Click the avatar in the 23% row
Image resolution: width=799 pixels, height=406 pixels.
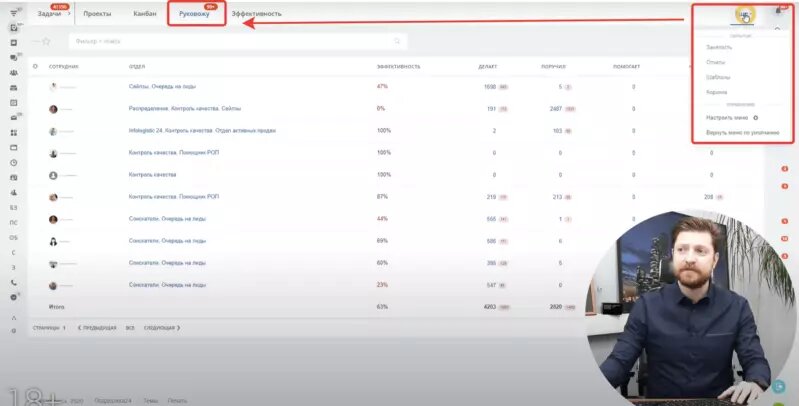pos(53,286)
